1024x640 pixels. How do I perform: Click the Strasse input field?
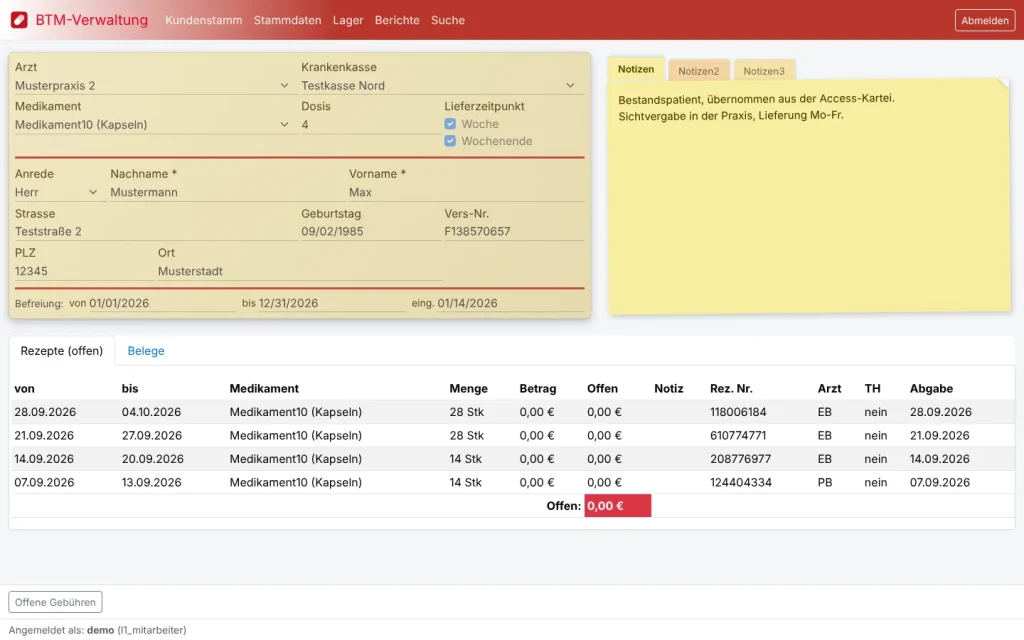point(156,232)
